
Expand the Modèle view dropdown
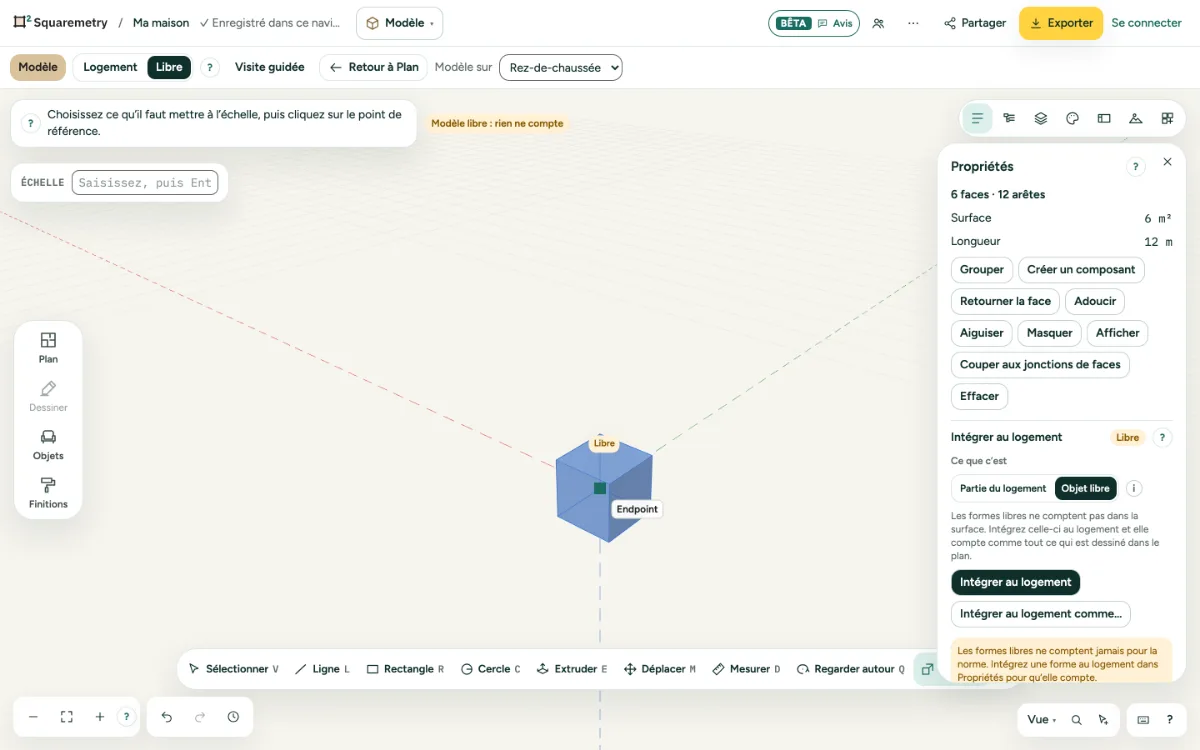[399, 23]
